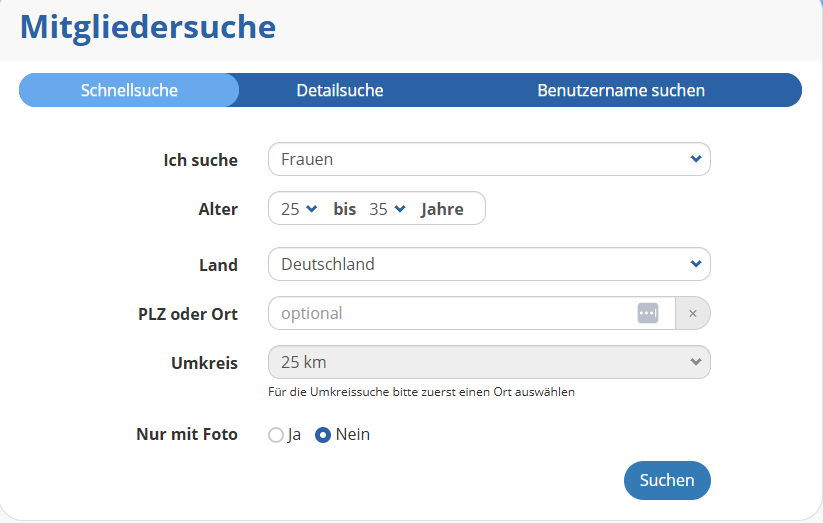The width and height of the screenshot is (823, 523).
Task: Switch to the Schnellsuche tab
Action: tap(129, 90)
